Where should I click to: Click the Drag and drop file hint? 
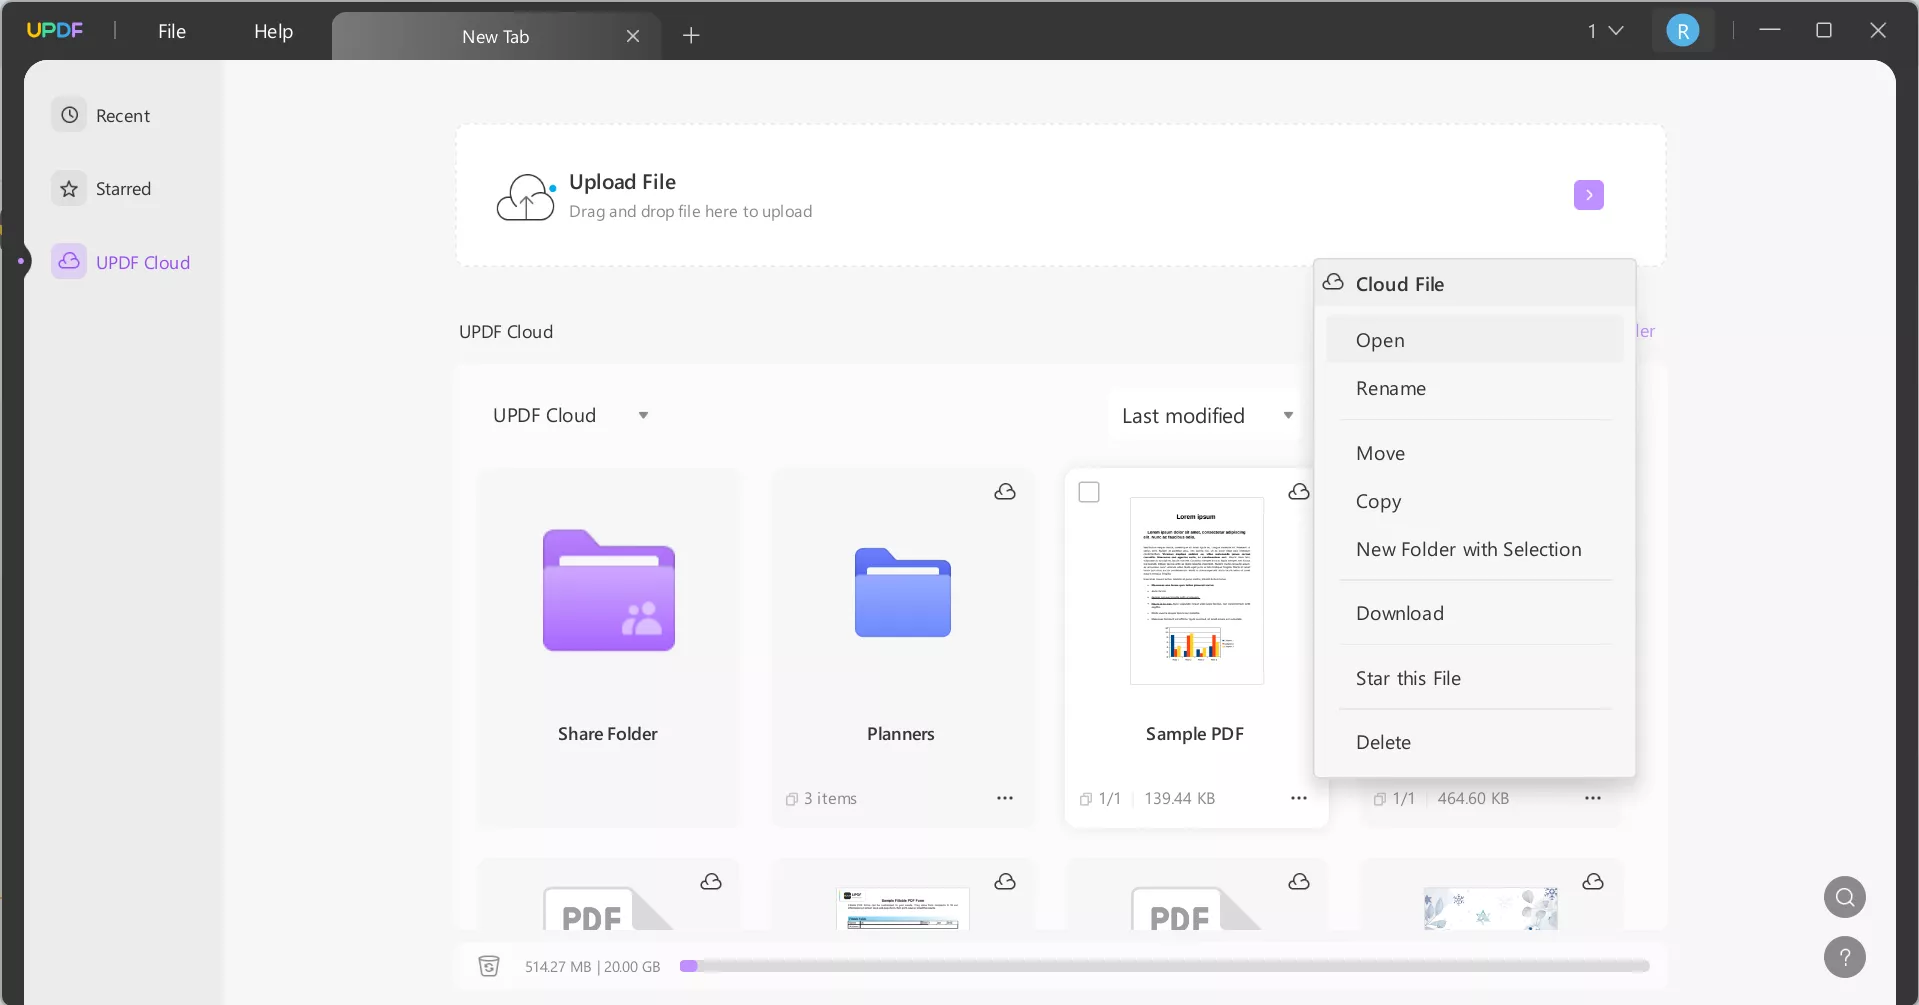pyautogui.click(x=690, y=212)
